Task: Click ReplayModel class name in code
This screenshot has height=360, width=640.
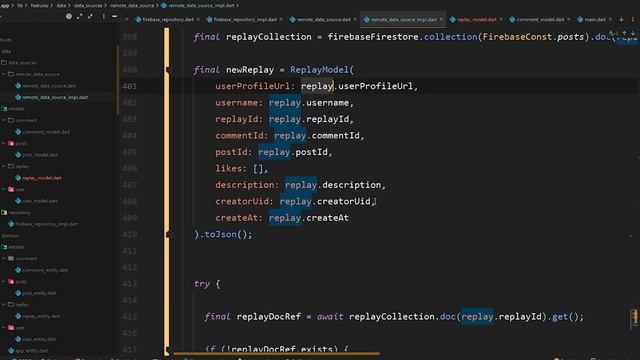Action: pos(320,70)
